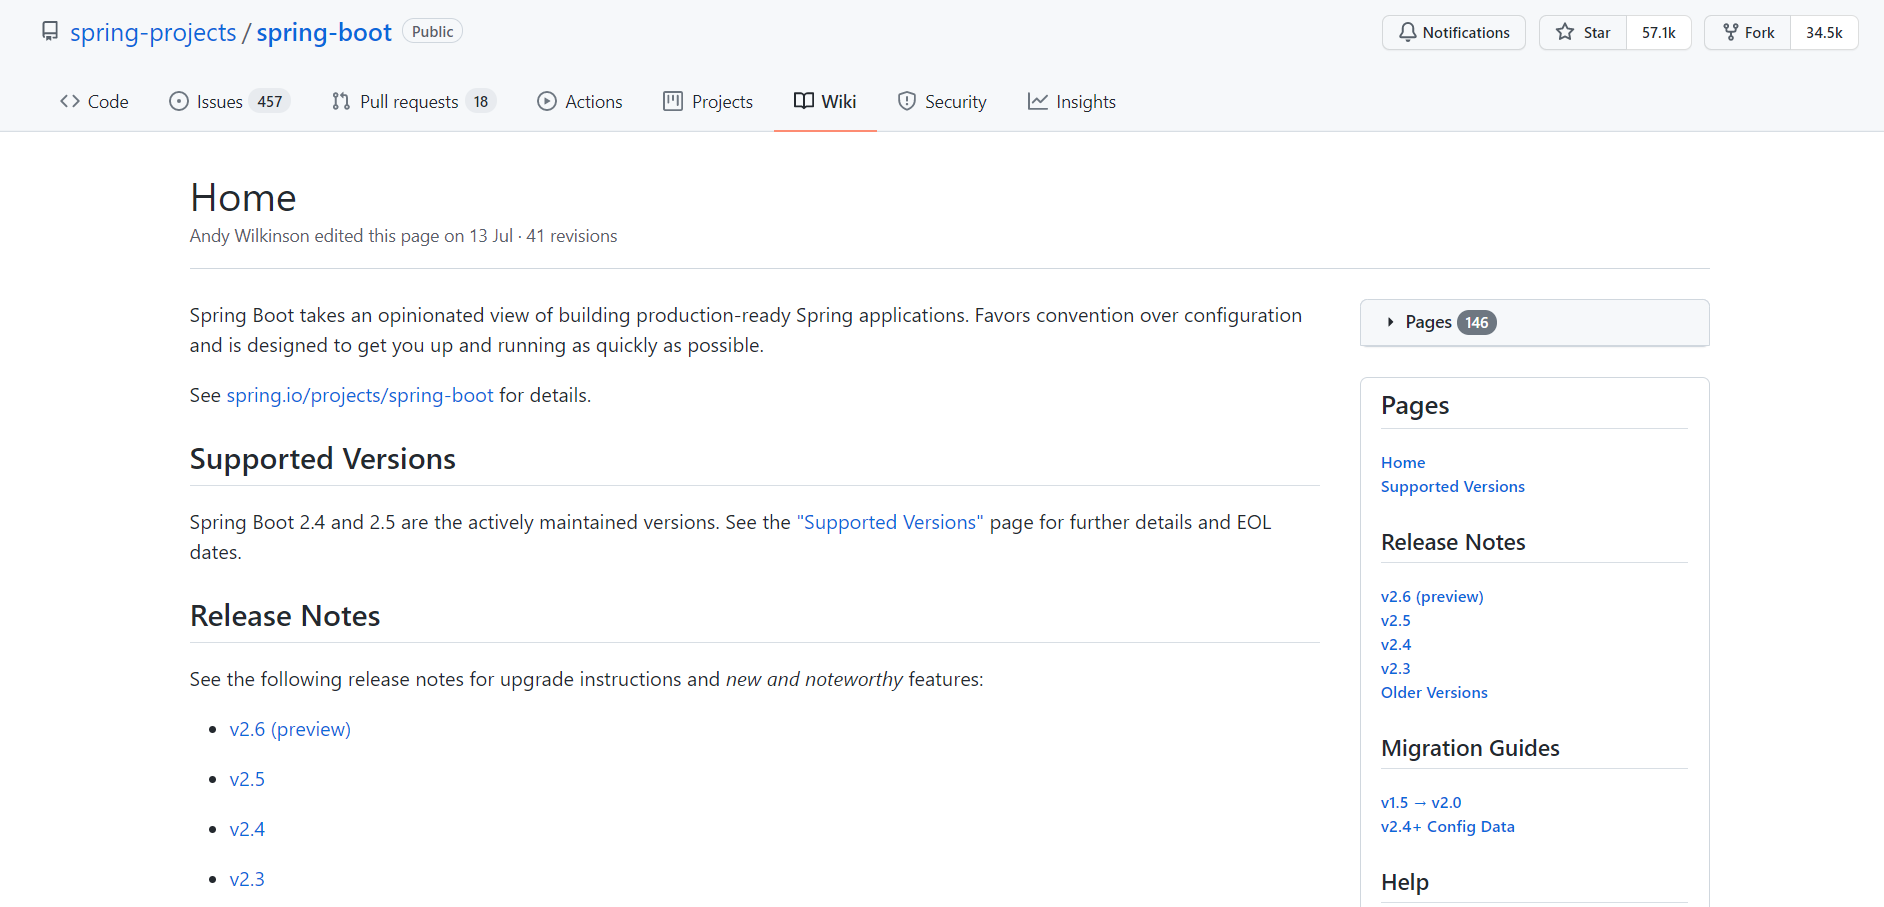
Task: Open v2.6 (preview) release notes in main list
Action: pyautogui.click(x=290, y=729)
